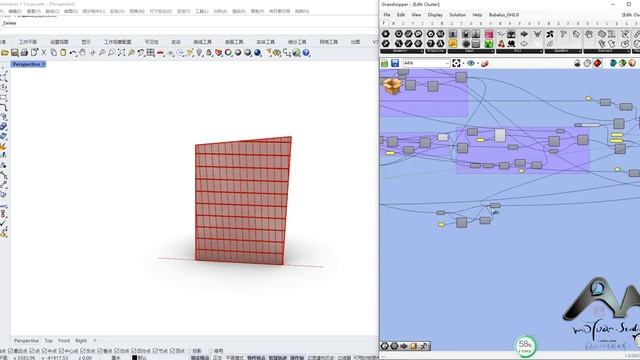Viewport: 640px width, 360px height.
Task: Click solid right arrow component icon
Action: click(524, 34)
